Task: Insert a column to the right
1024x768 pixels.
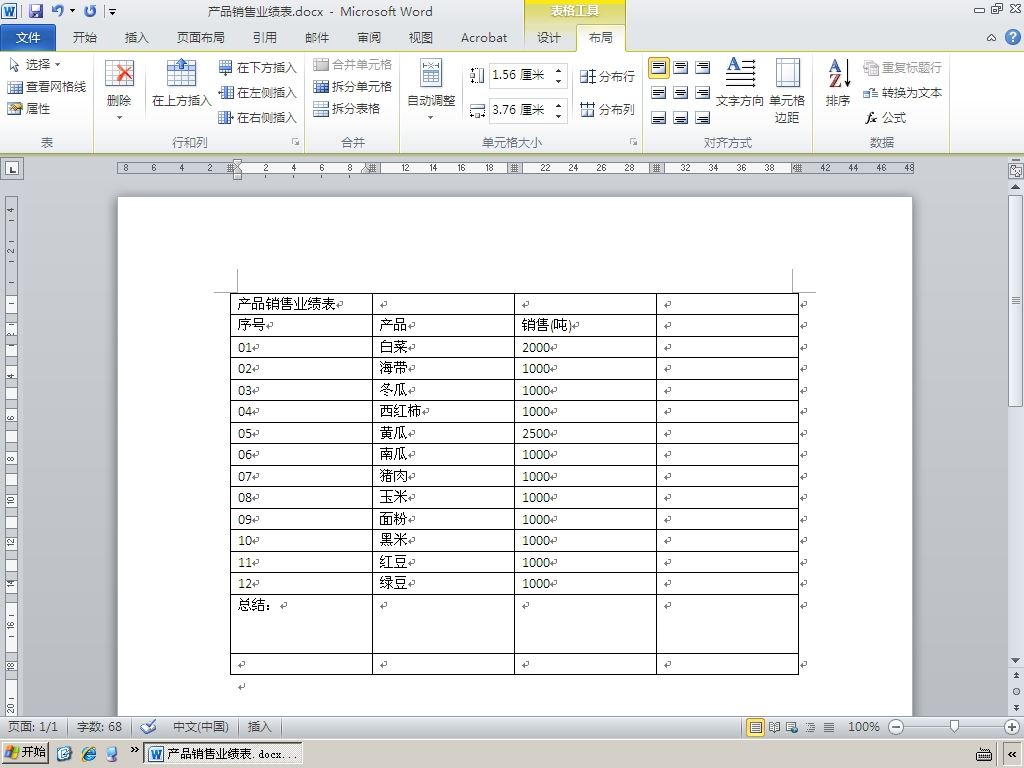Action: [257, 118]
